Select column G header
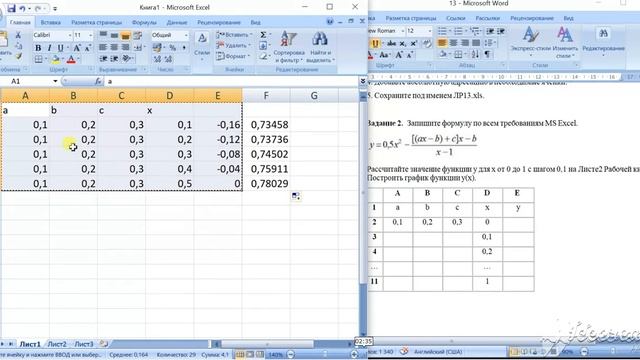The image size is (640, 360). pyautogui.click(x=314, y=96)
